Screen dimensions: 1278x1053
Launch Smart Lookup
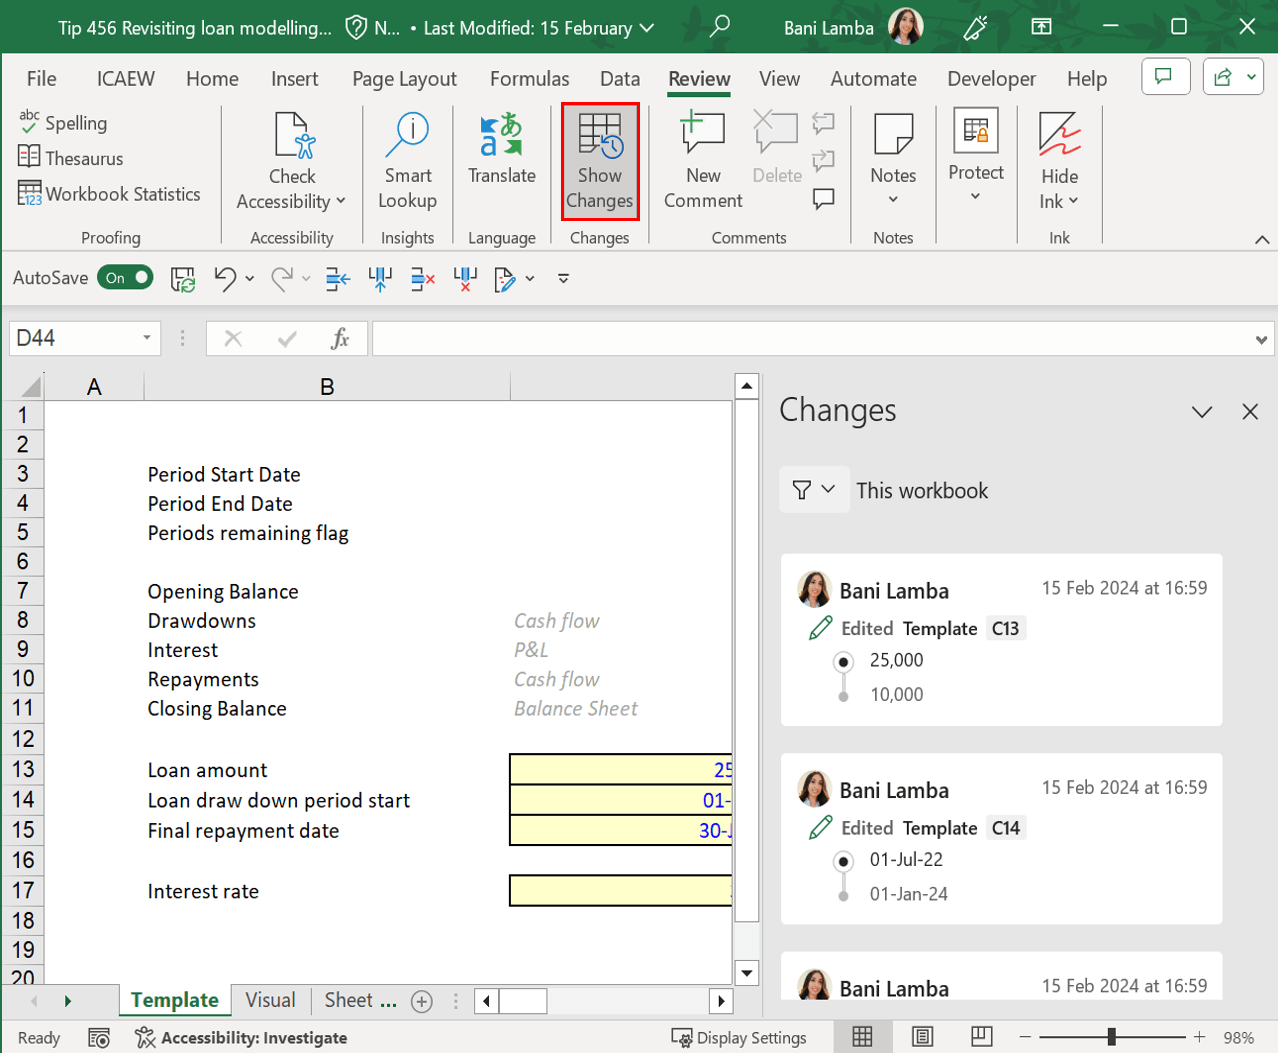[407, 160]
